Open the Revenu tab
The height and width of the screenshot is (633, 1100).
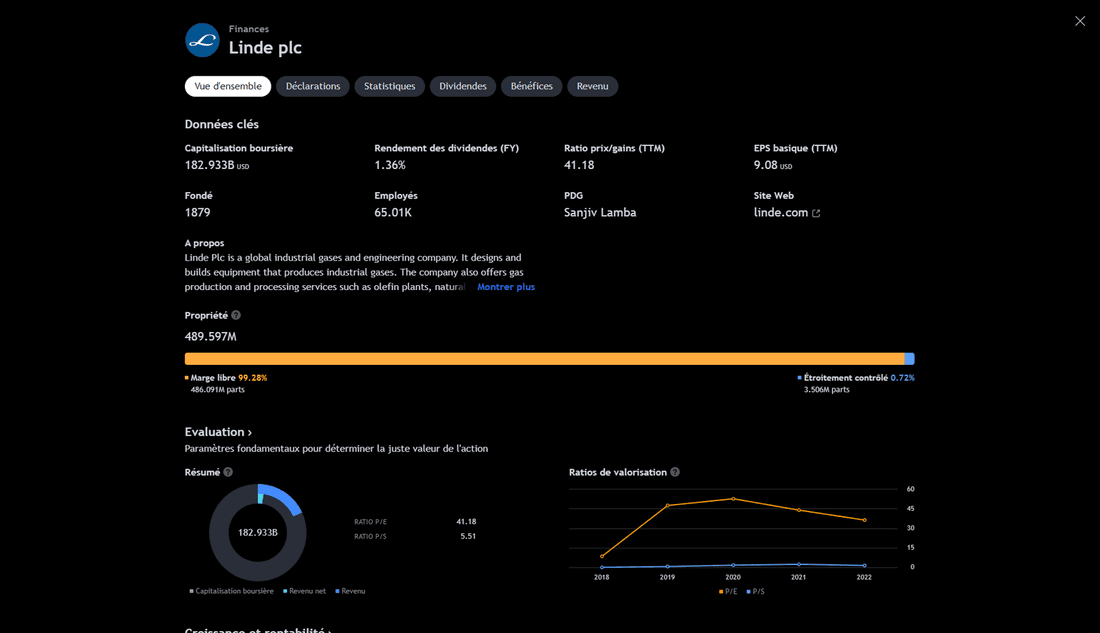[x=593, y=86]
